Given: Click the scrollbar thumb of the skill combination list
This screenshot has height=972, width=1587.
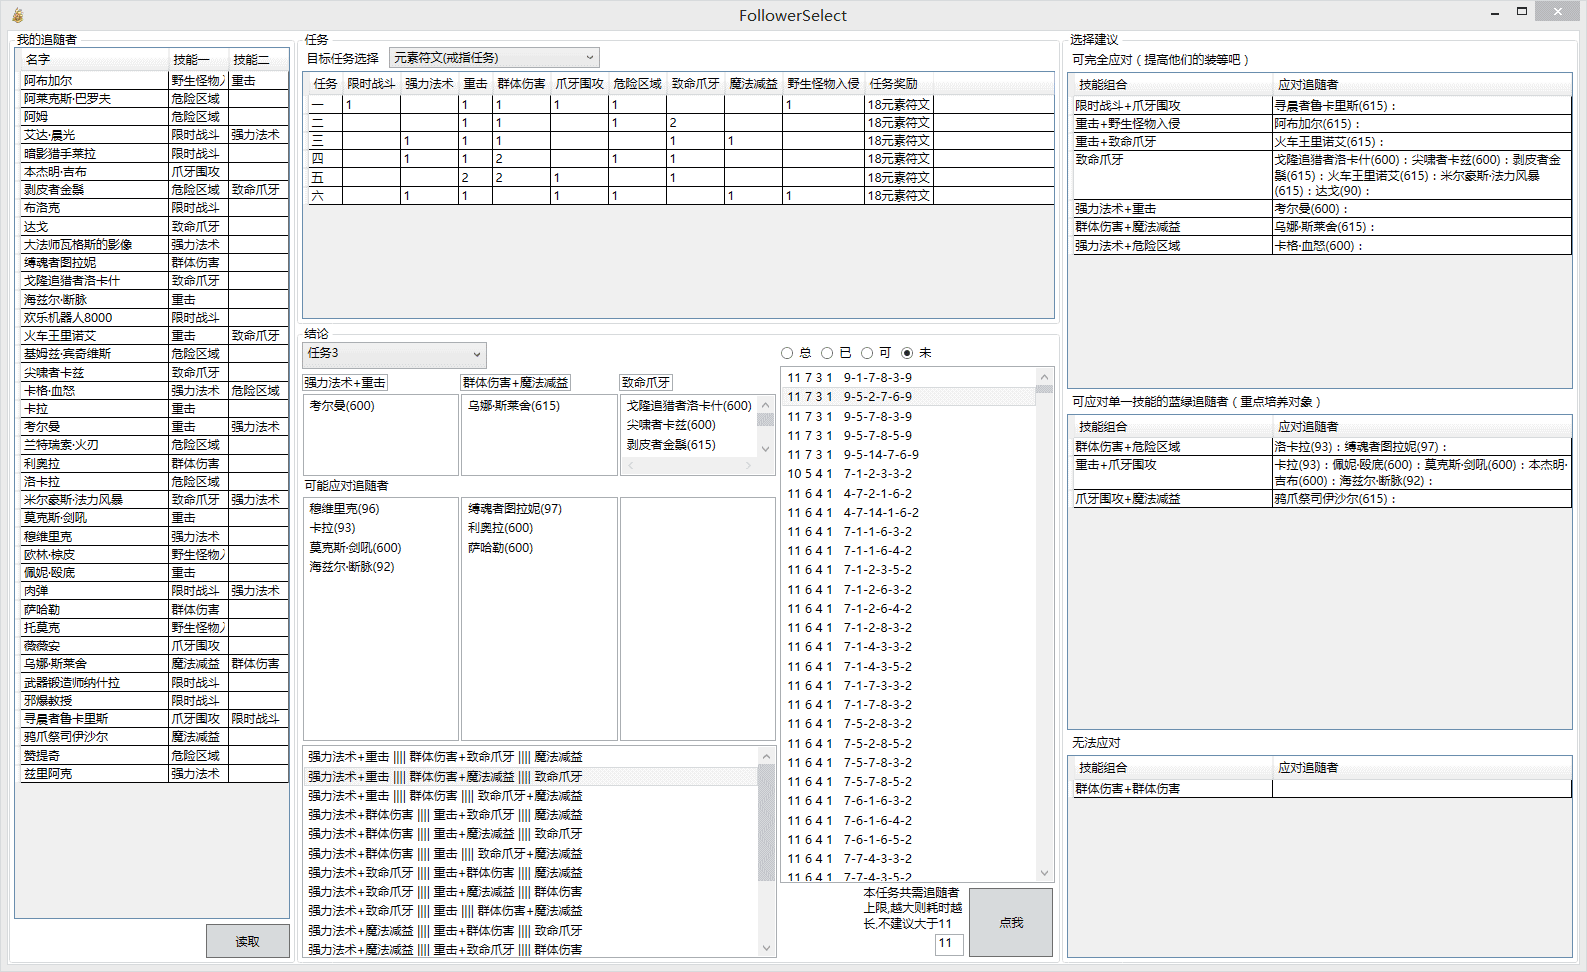Looking at the screenshot, I should click(767, 823).
